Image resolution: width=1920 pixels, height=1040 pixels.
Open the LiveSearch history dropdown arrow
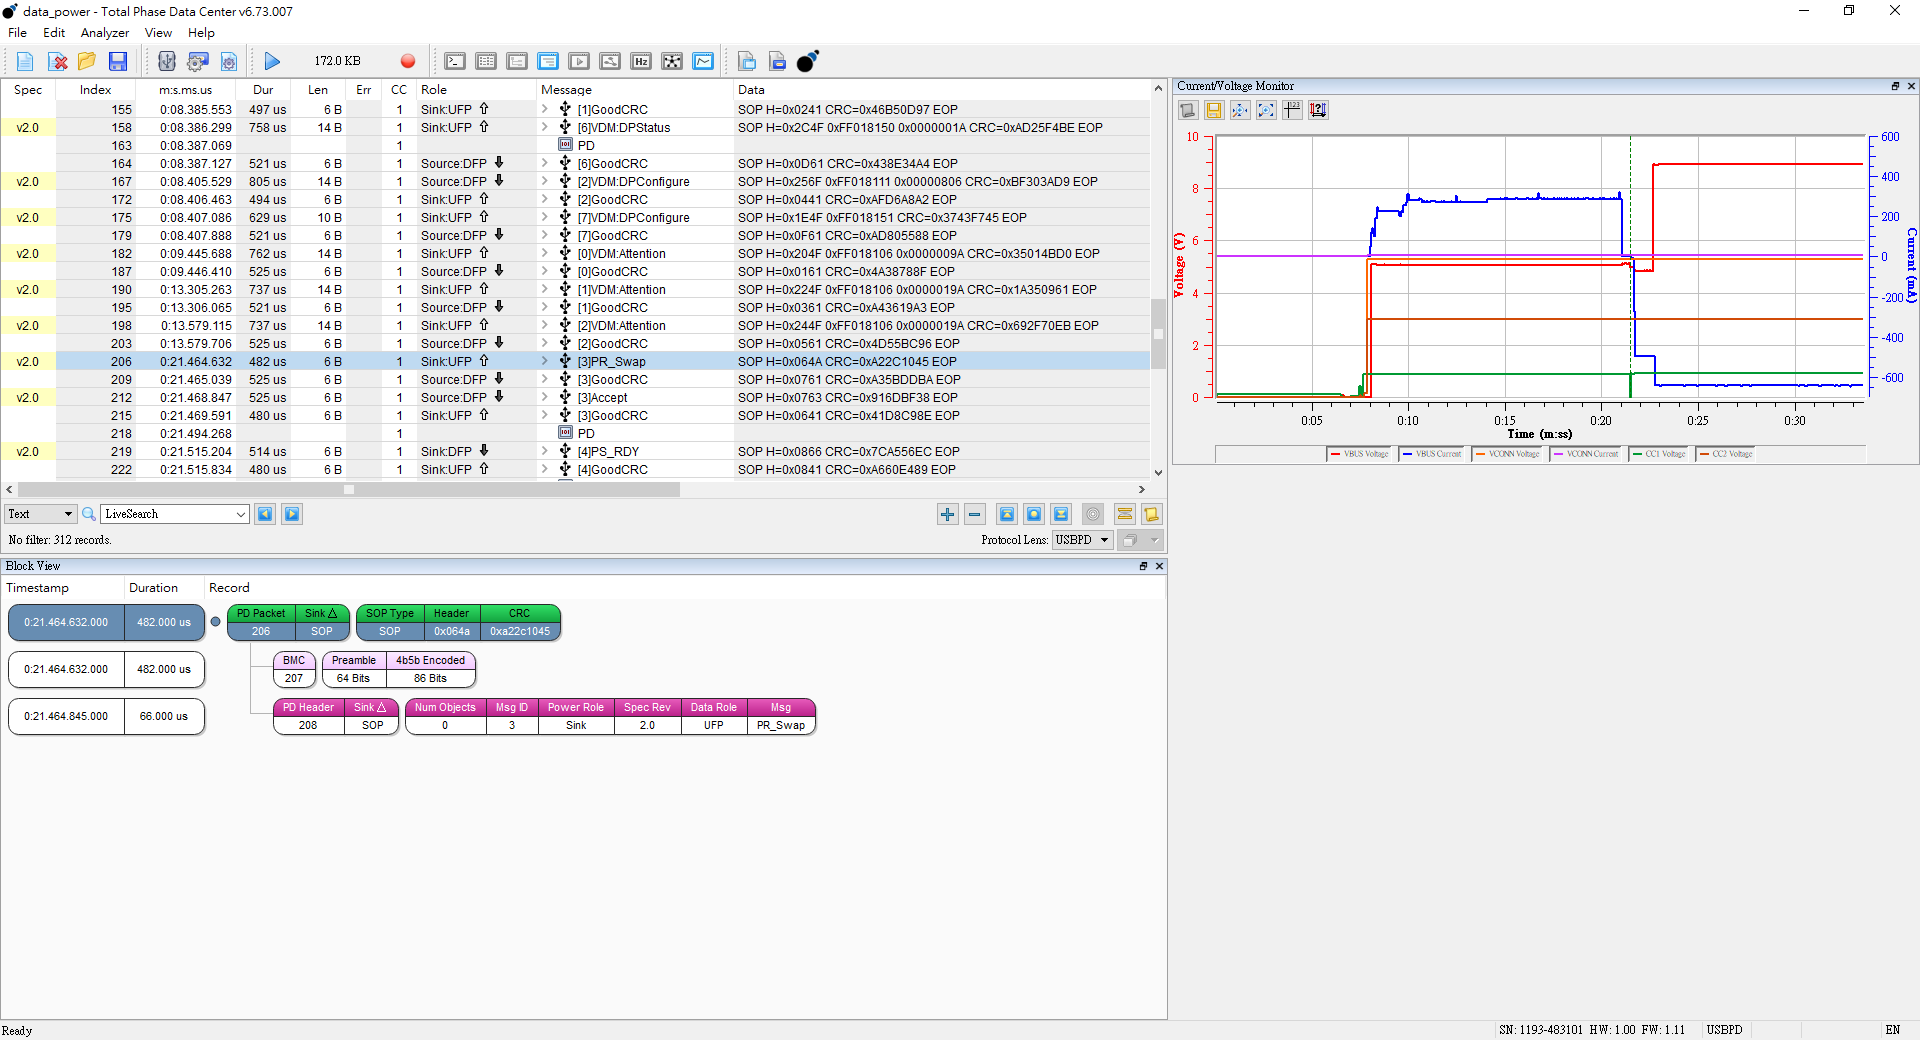point(241,514)
